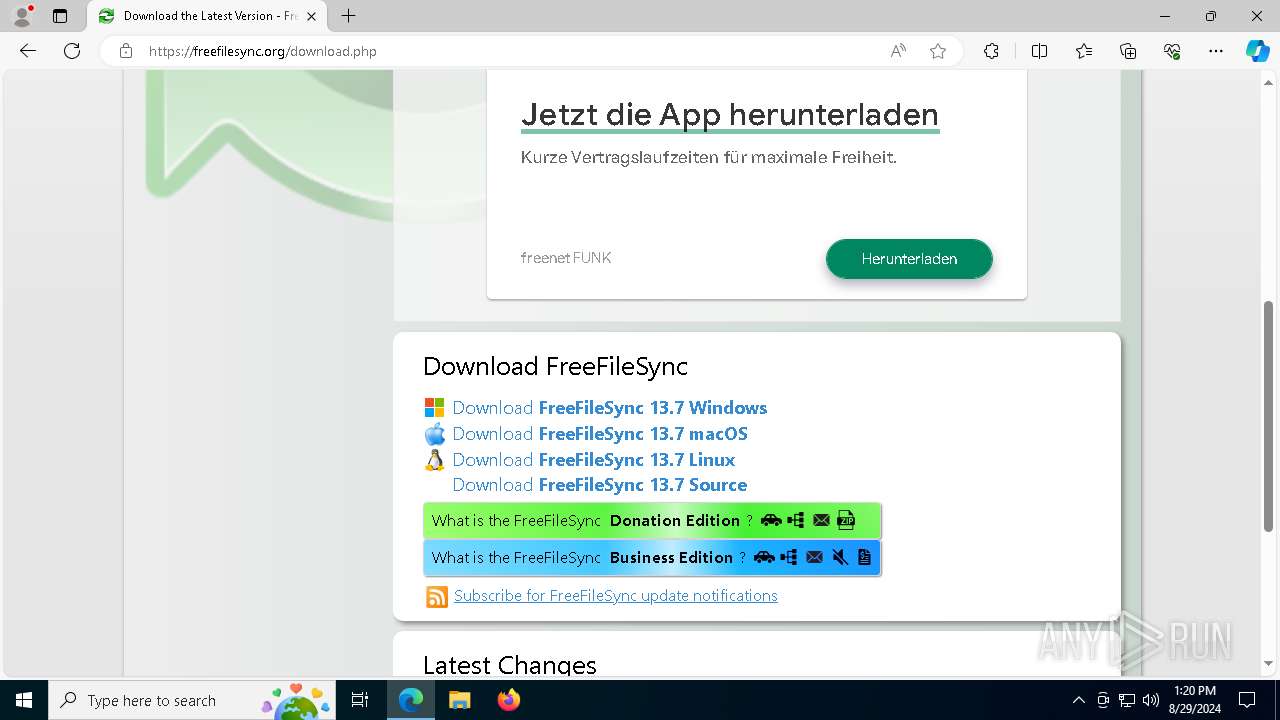Click the Latest Changes heading
Viewport: 1280px width, 720px height.
click(510, 665)
